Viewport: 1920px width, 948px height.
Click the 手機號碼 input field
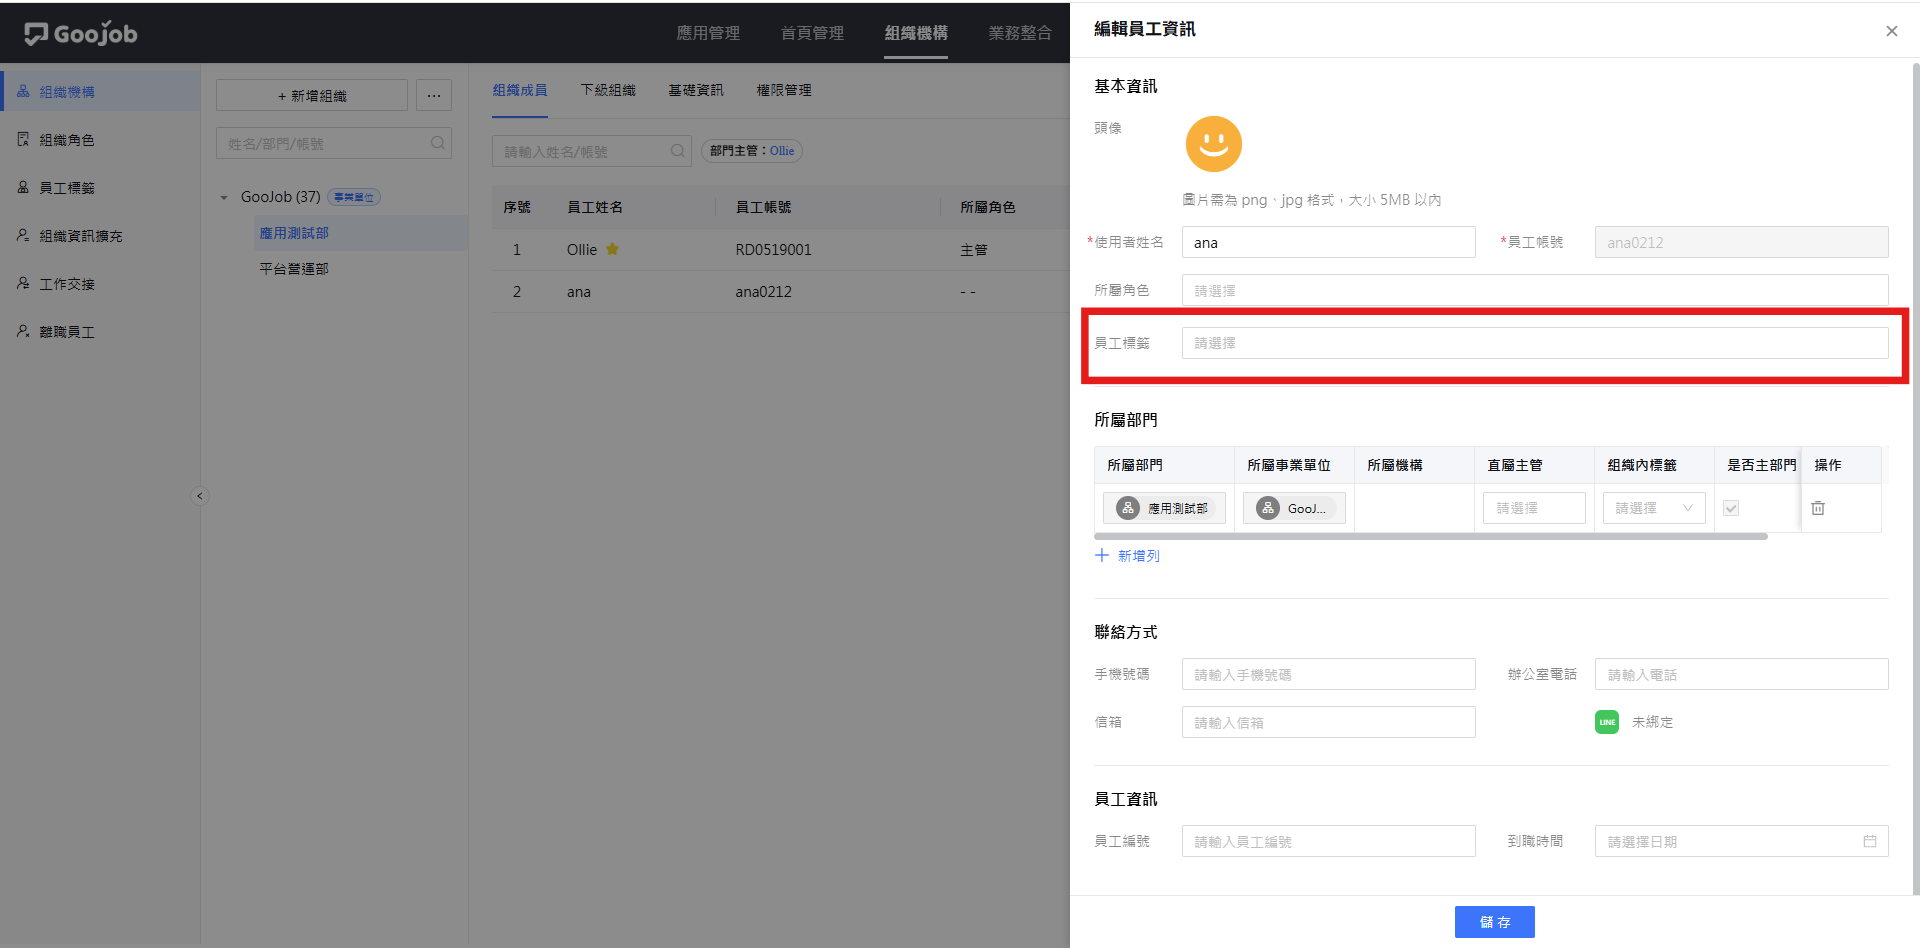click(1328, 674)
